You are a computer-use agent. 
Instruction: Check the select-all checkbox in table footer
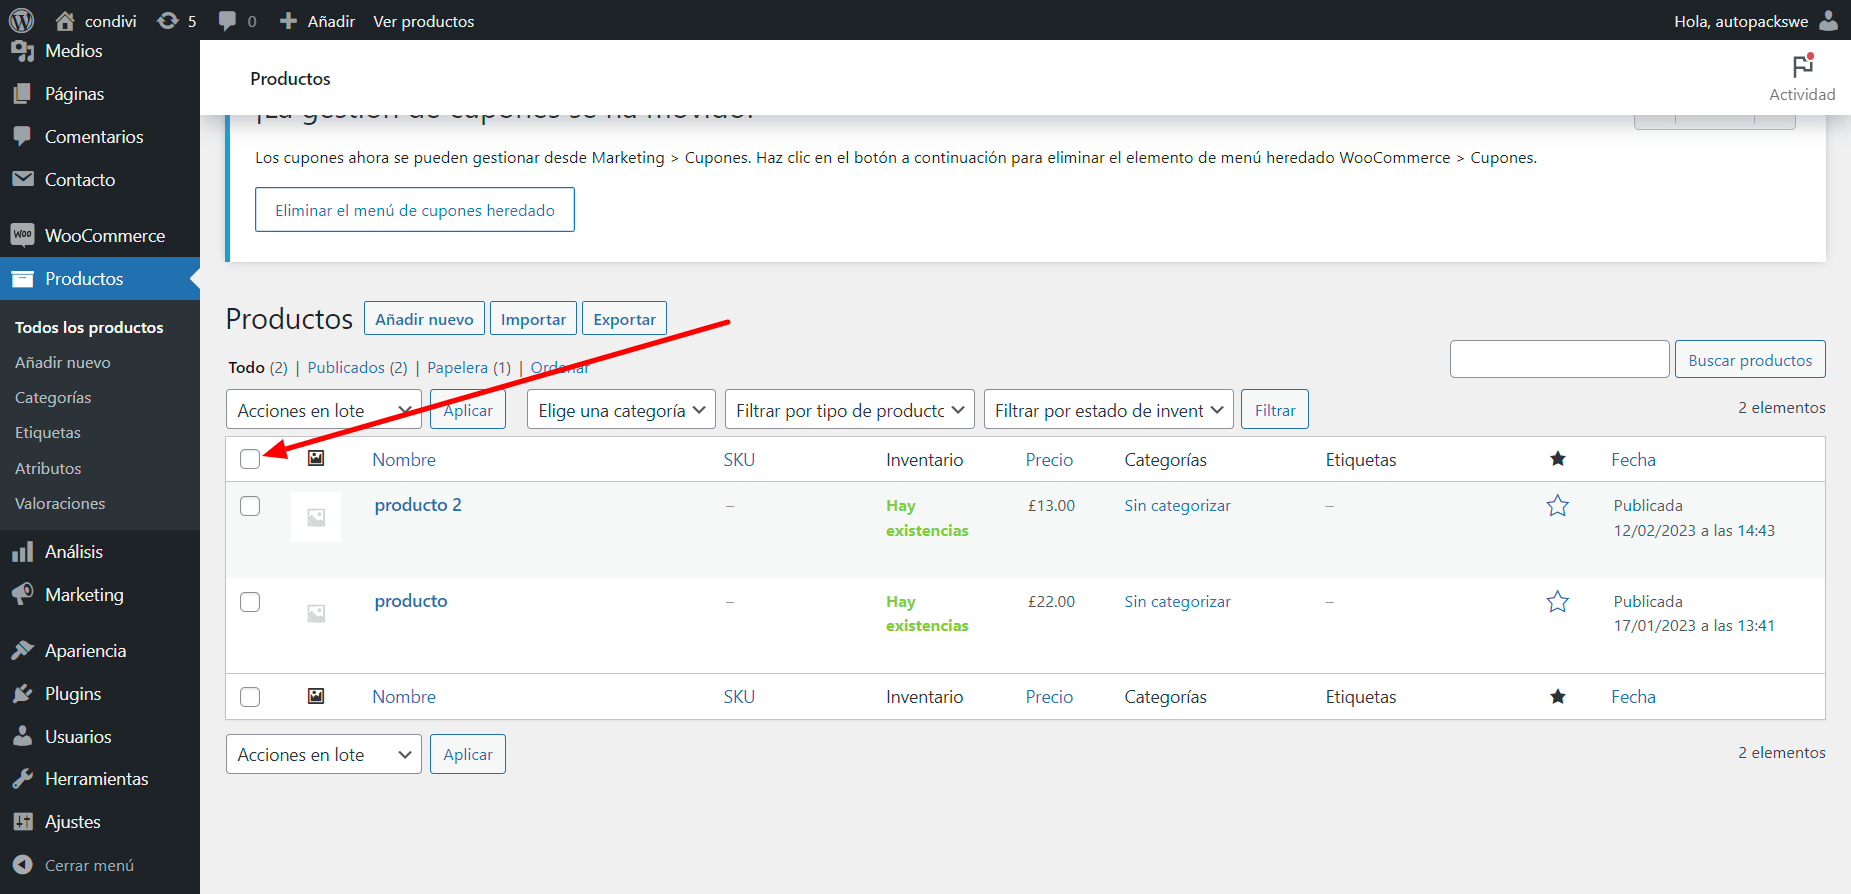coord(250,697)
